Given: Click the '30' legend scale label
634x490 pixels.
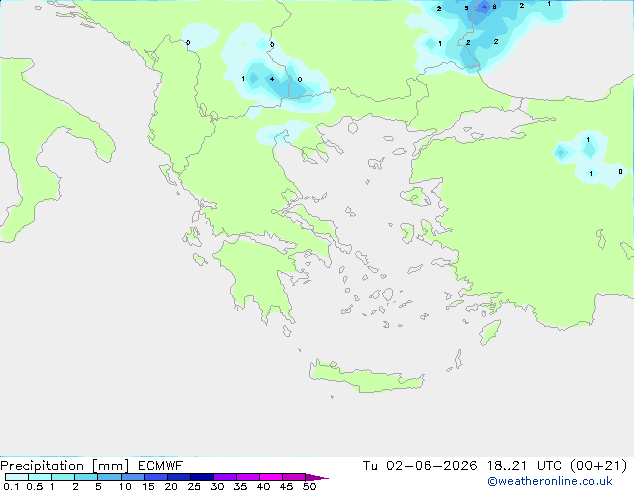Looking at the screenshot, I should pyautogui.click(x=217, y=486).
